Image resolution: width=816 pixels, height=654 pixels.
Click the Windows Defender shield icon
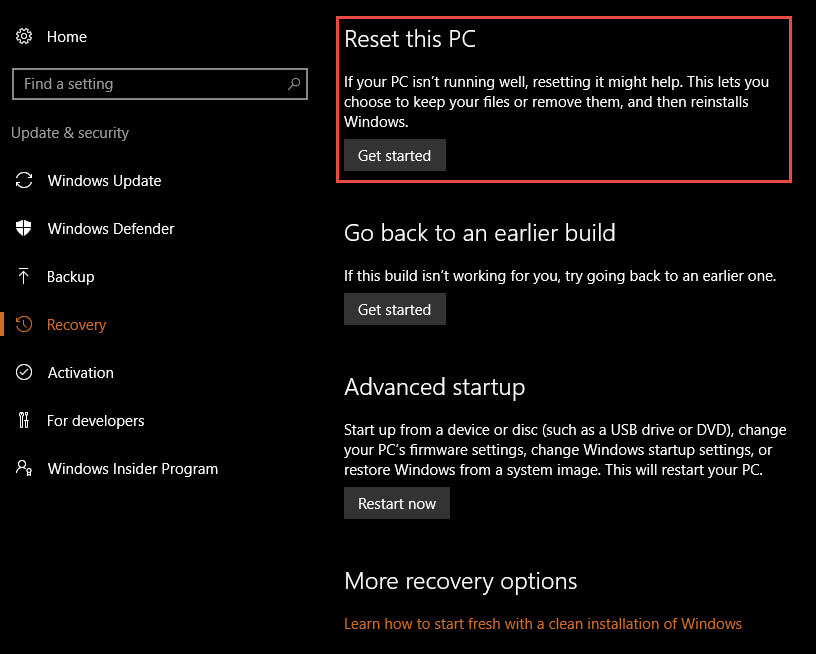click(x=24, y=228)
